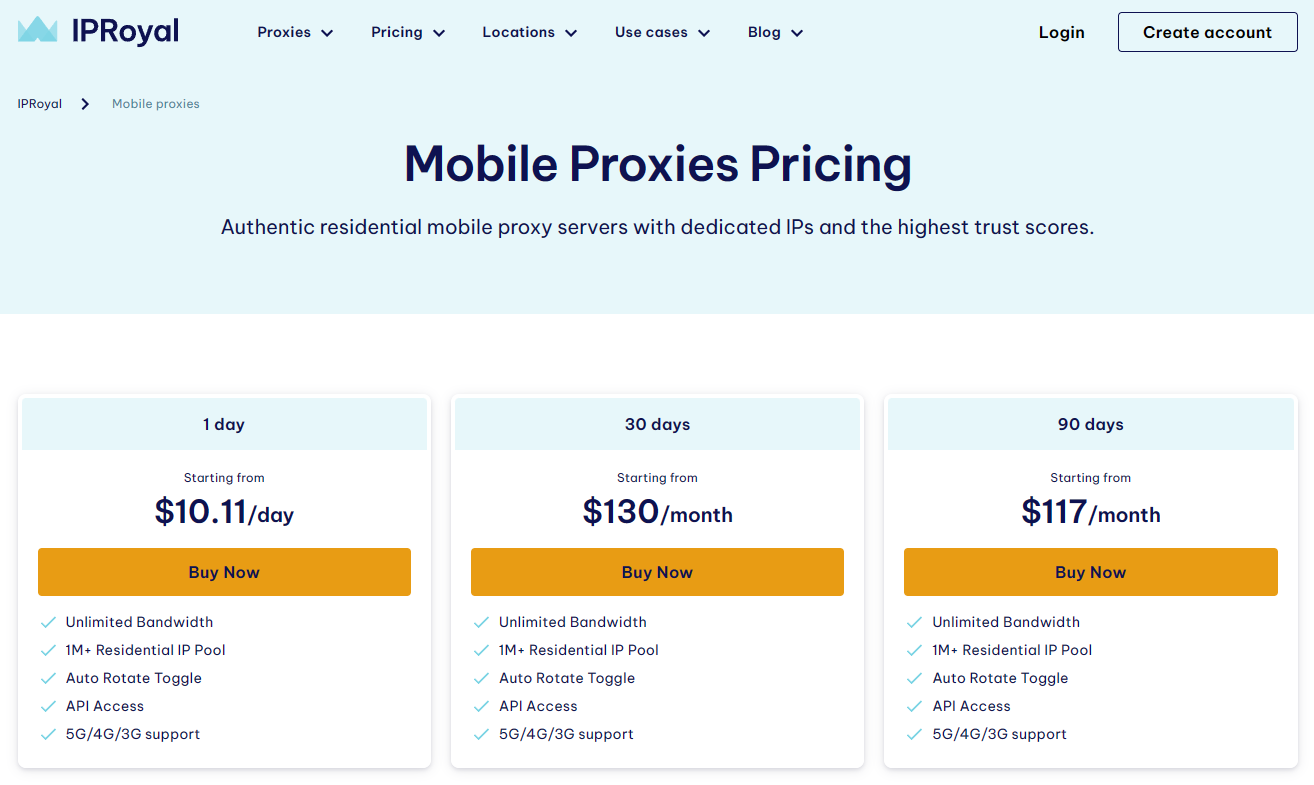Click the IPRoyal crown logo icon
This screenshot has height=785, width=1314.
click(38, 30)
